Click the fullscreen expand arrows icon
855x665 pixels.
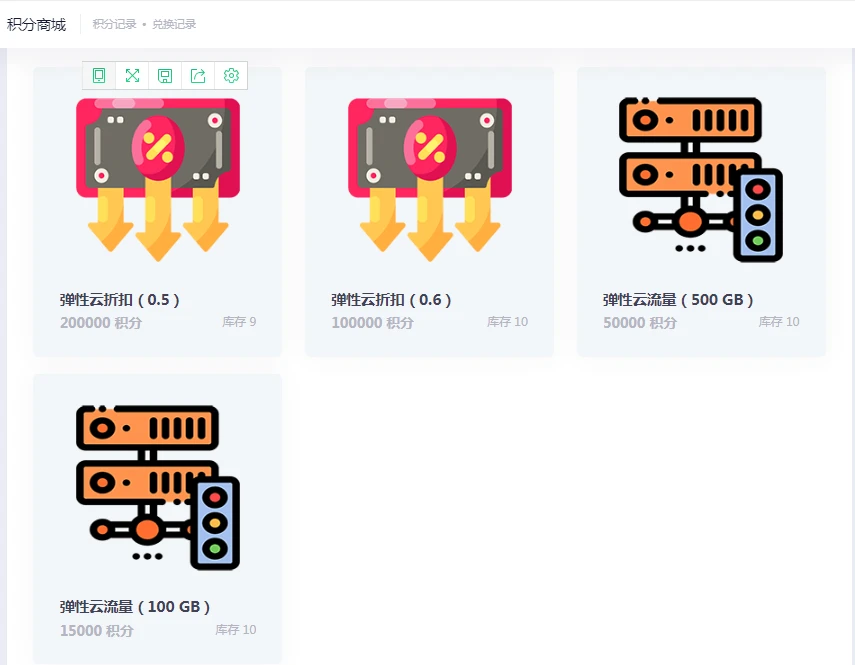(x=132, y=76)
